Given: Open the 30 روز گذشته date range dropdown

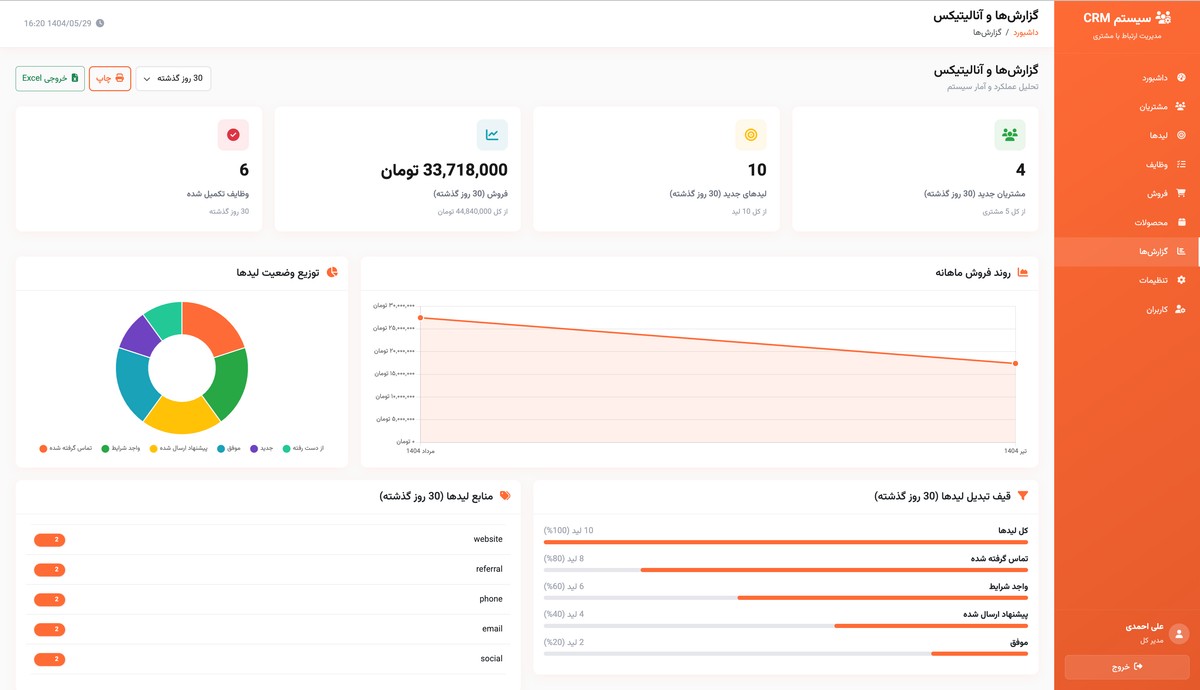Looking at the screenshot, I should tap(172, 77).
